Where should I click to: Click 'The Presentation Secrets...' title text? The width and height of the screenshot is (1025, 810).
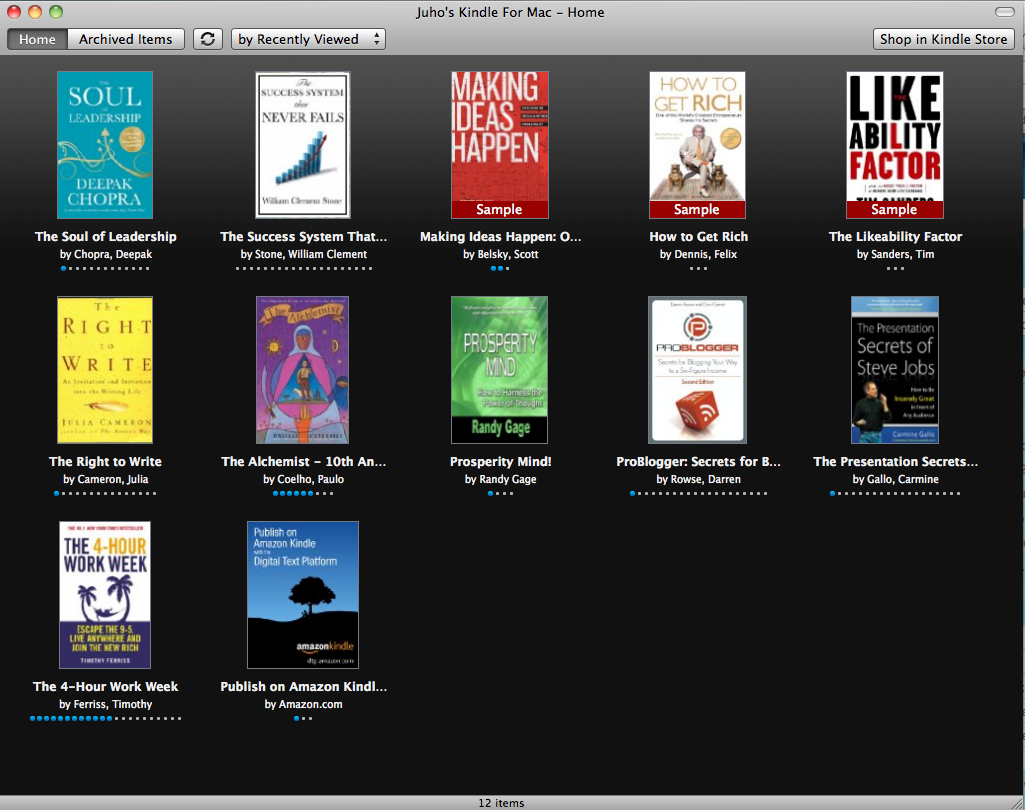[895, 462]
